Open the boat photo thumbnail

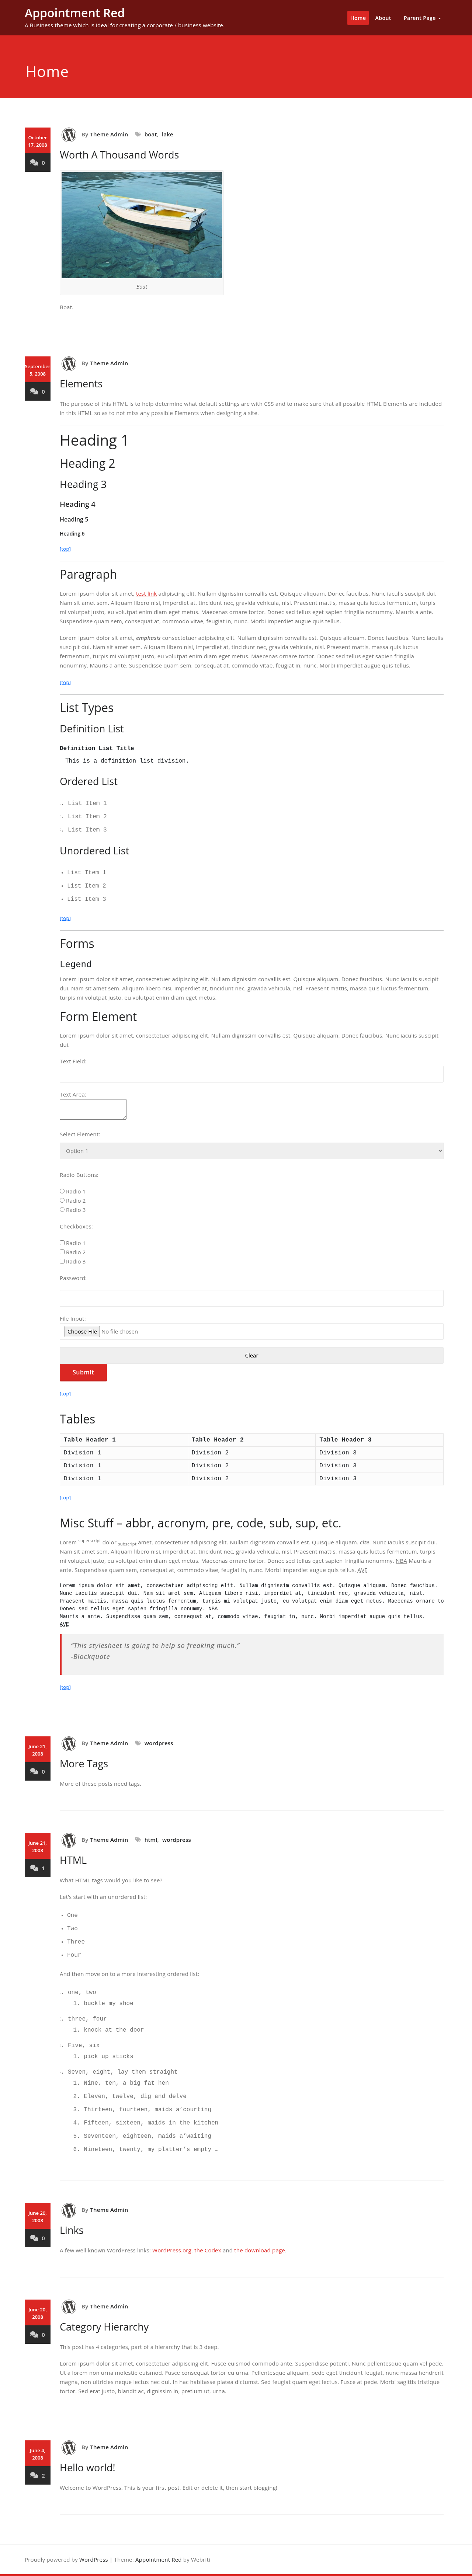coord(142,225)
